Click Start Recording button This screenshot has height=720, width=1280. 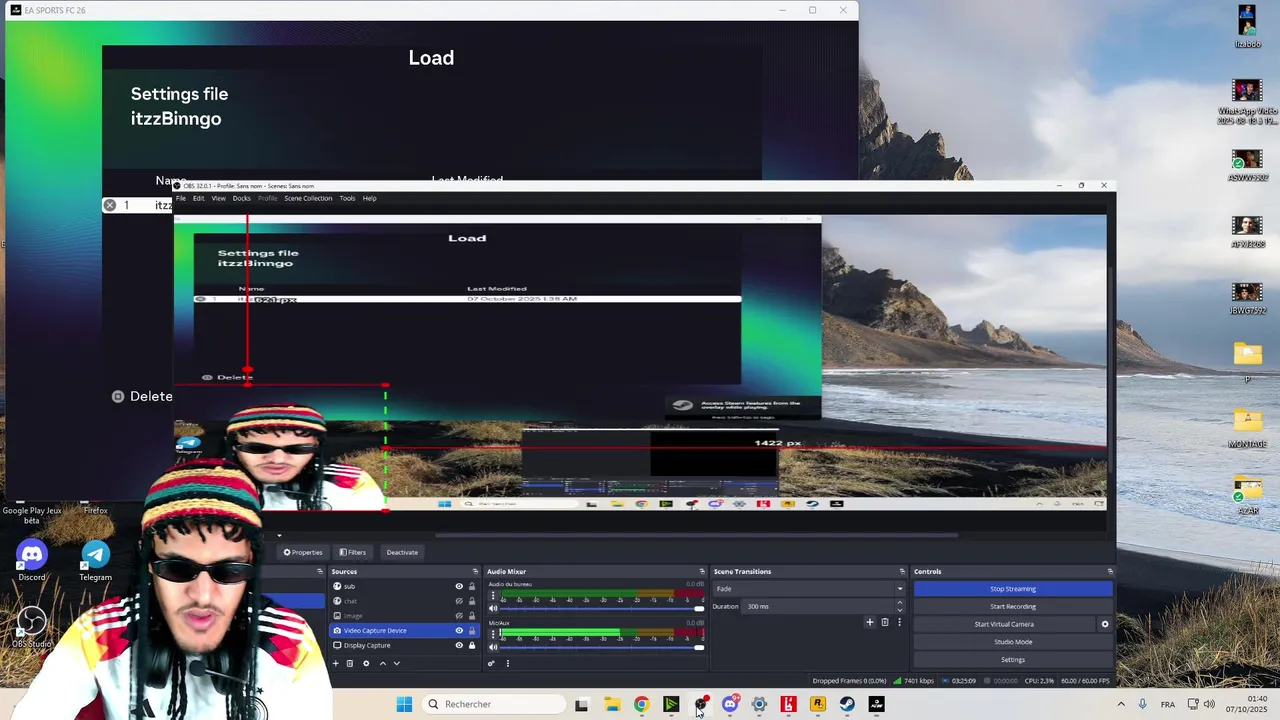click(1013, 606)
